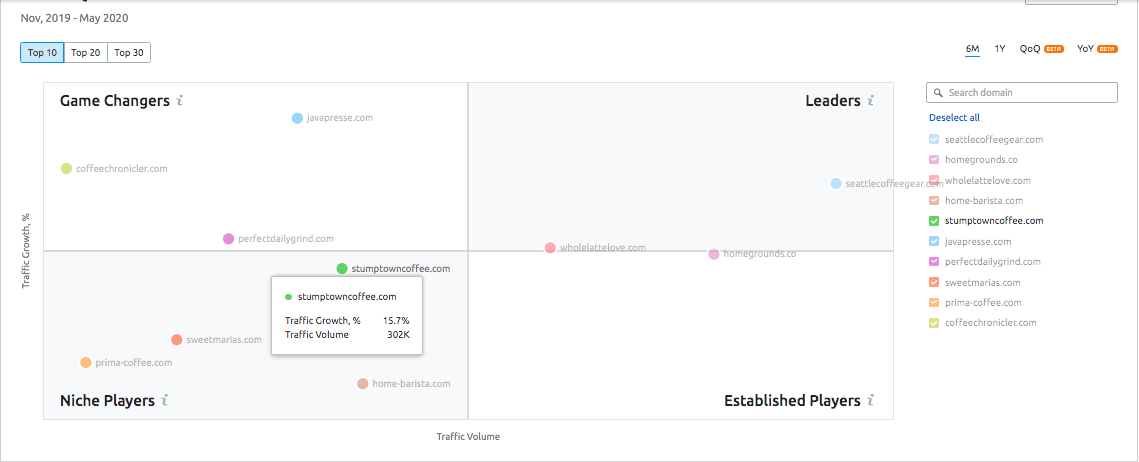The image size is (1139, 462).
Task: Open the Niche Players info icon
Action: (165, 400)
